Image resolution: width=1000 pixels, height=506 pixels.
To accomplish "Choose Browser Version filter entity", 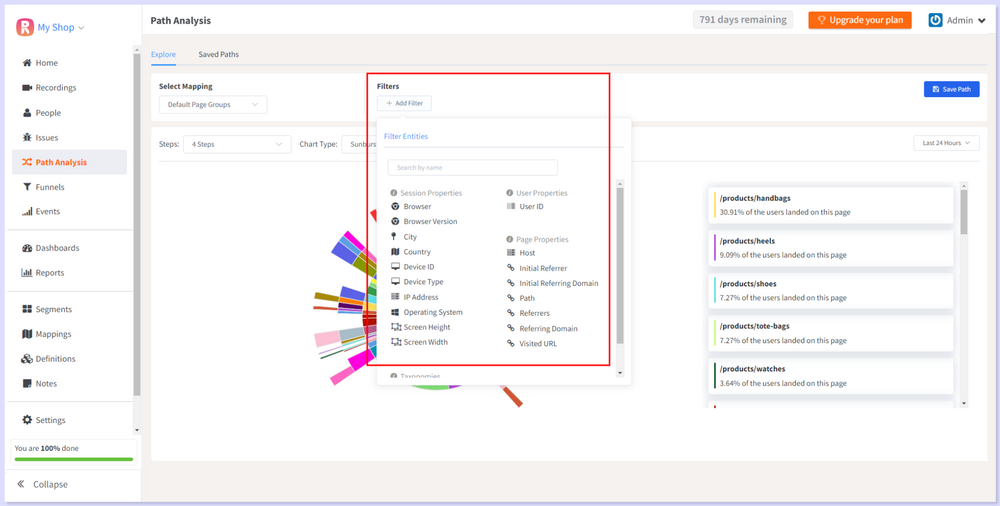I will tap(424, 221).
